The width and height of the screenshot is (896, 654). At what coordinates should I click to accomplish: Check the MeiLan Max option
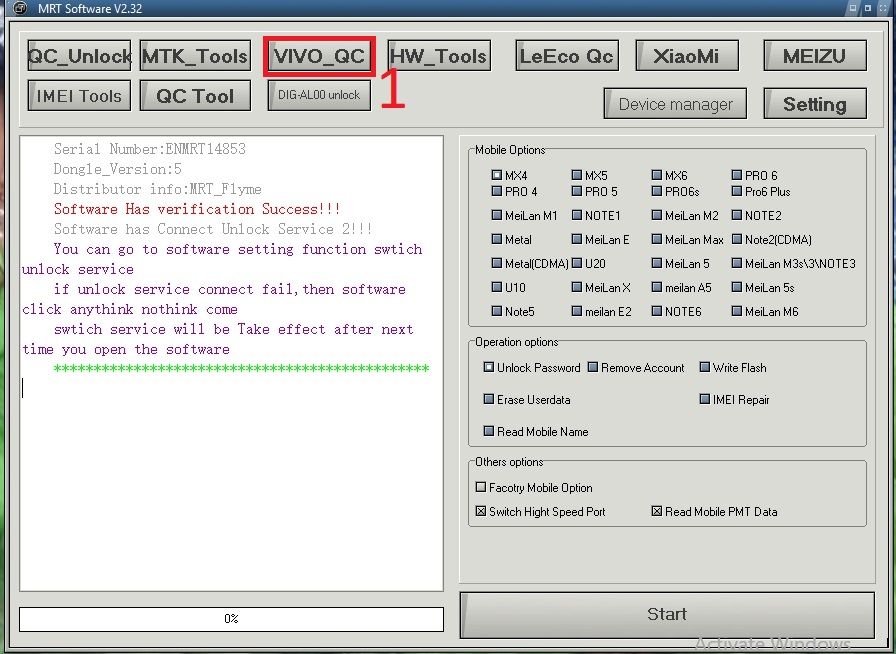[657, 239]
